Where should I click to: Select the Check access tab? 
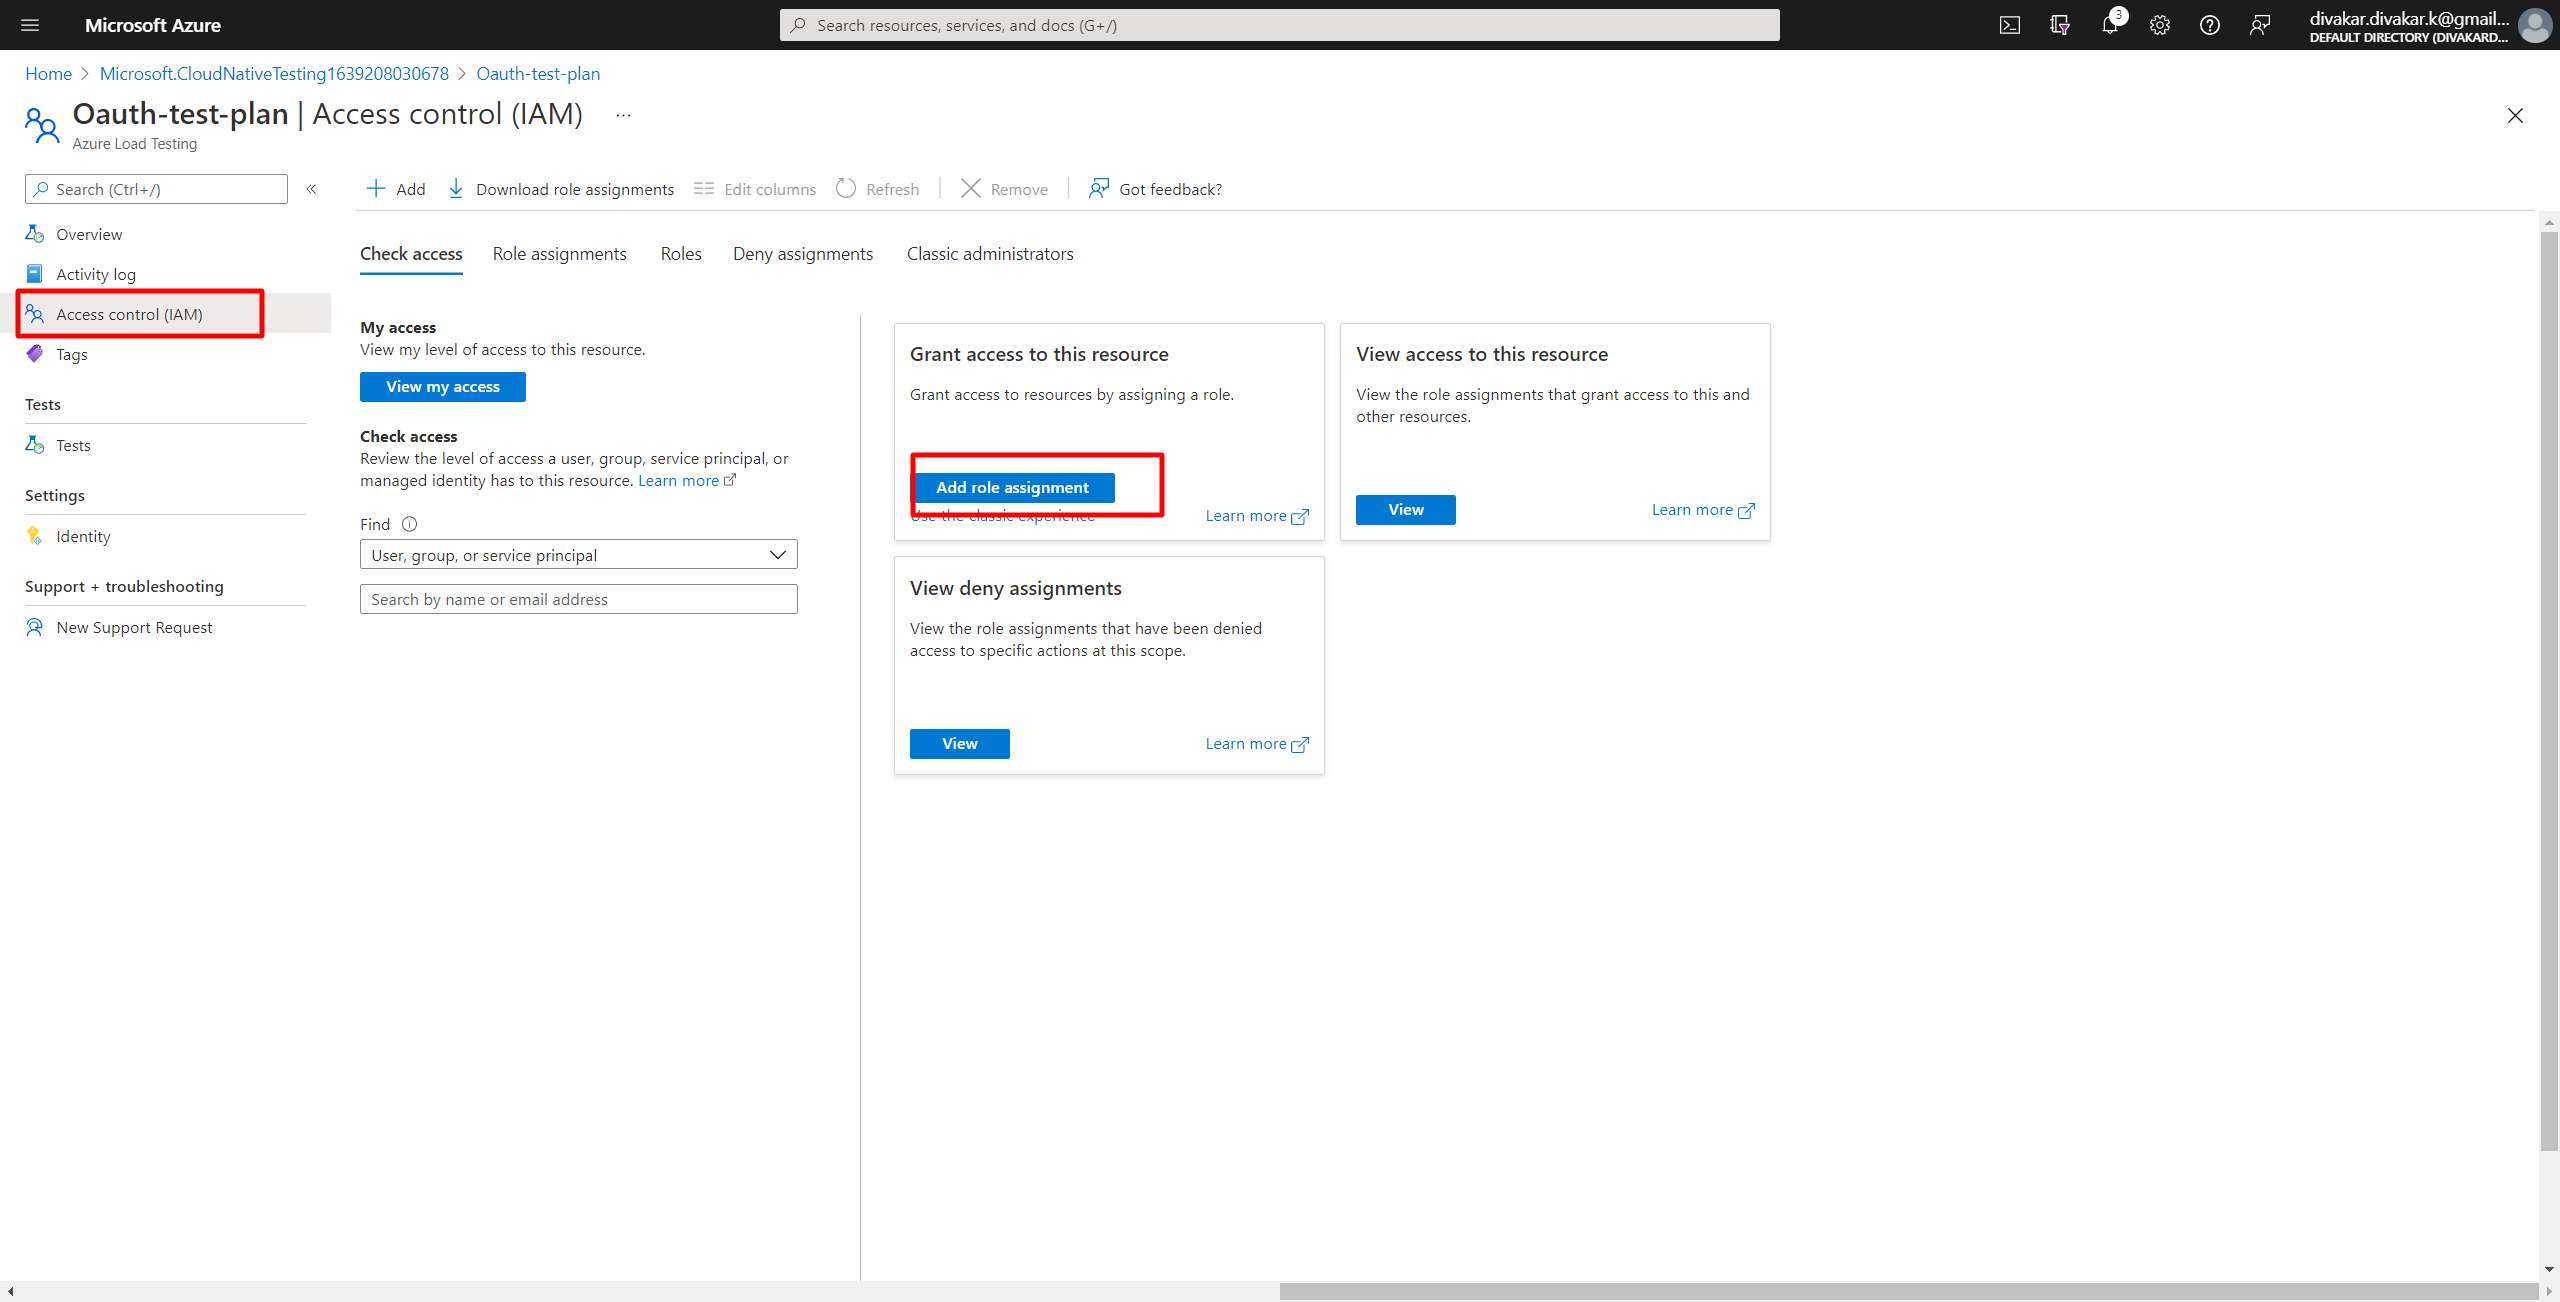[411, 254]
